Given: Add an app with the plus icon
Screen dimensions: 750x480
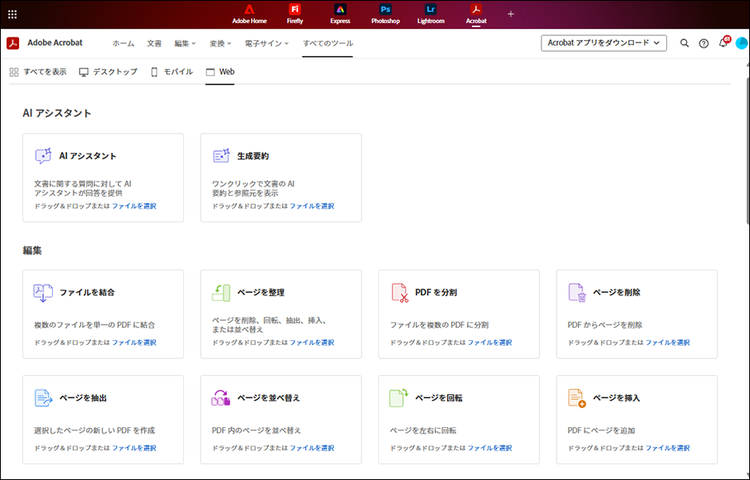Looking at the screenshot, I should point(511,14).
